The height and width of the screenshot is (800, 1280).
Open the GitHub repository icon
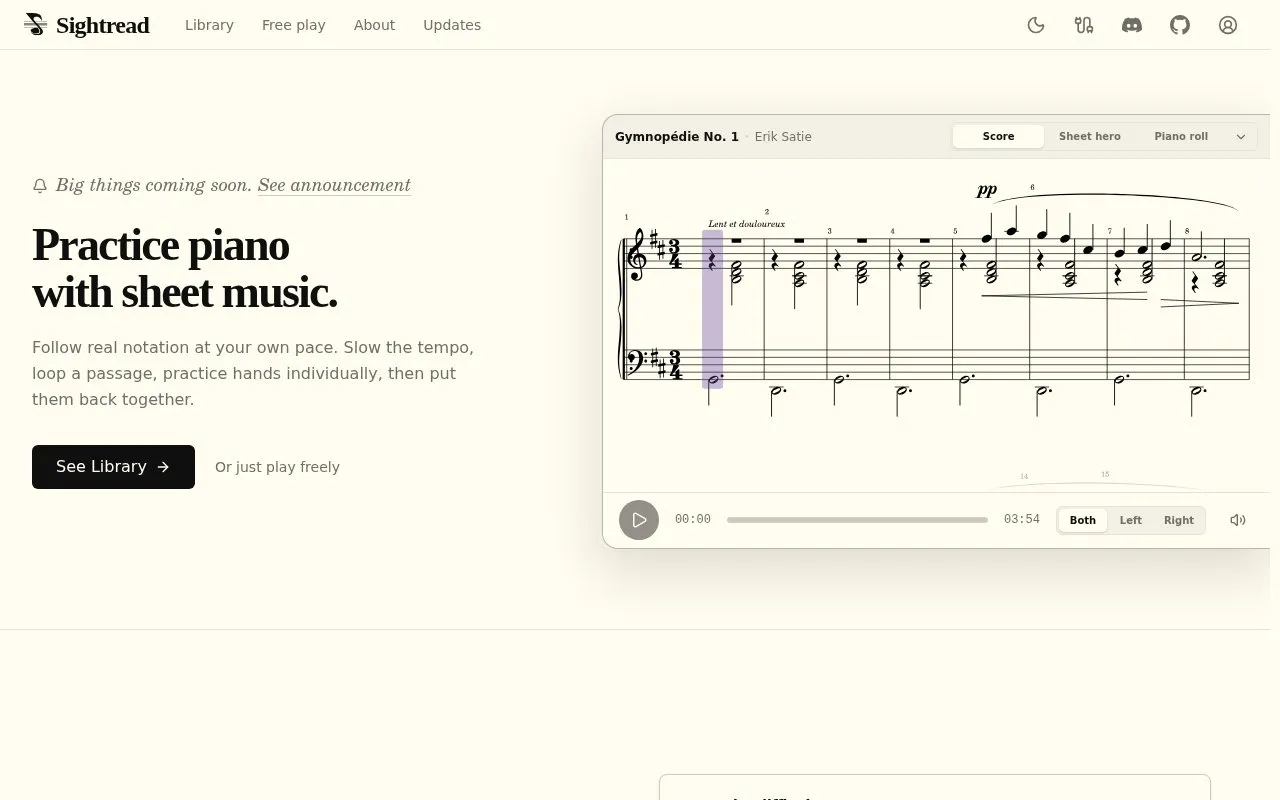(1180, 25)
